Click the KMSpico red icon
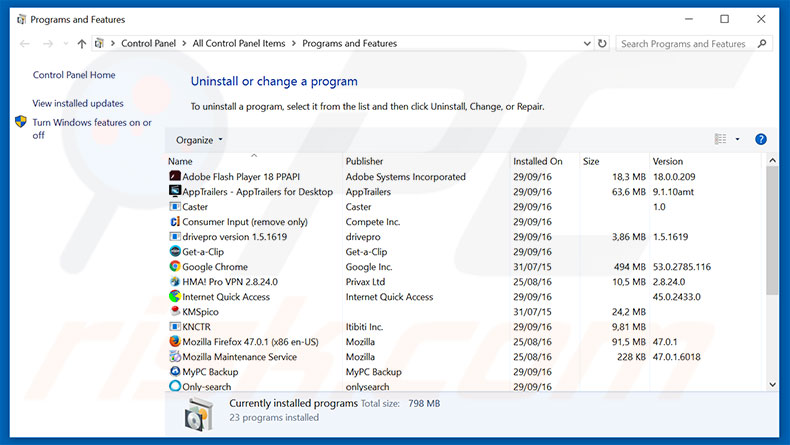 175,311
